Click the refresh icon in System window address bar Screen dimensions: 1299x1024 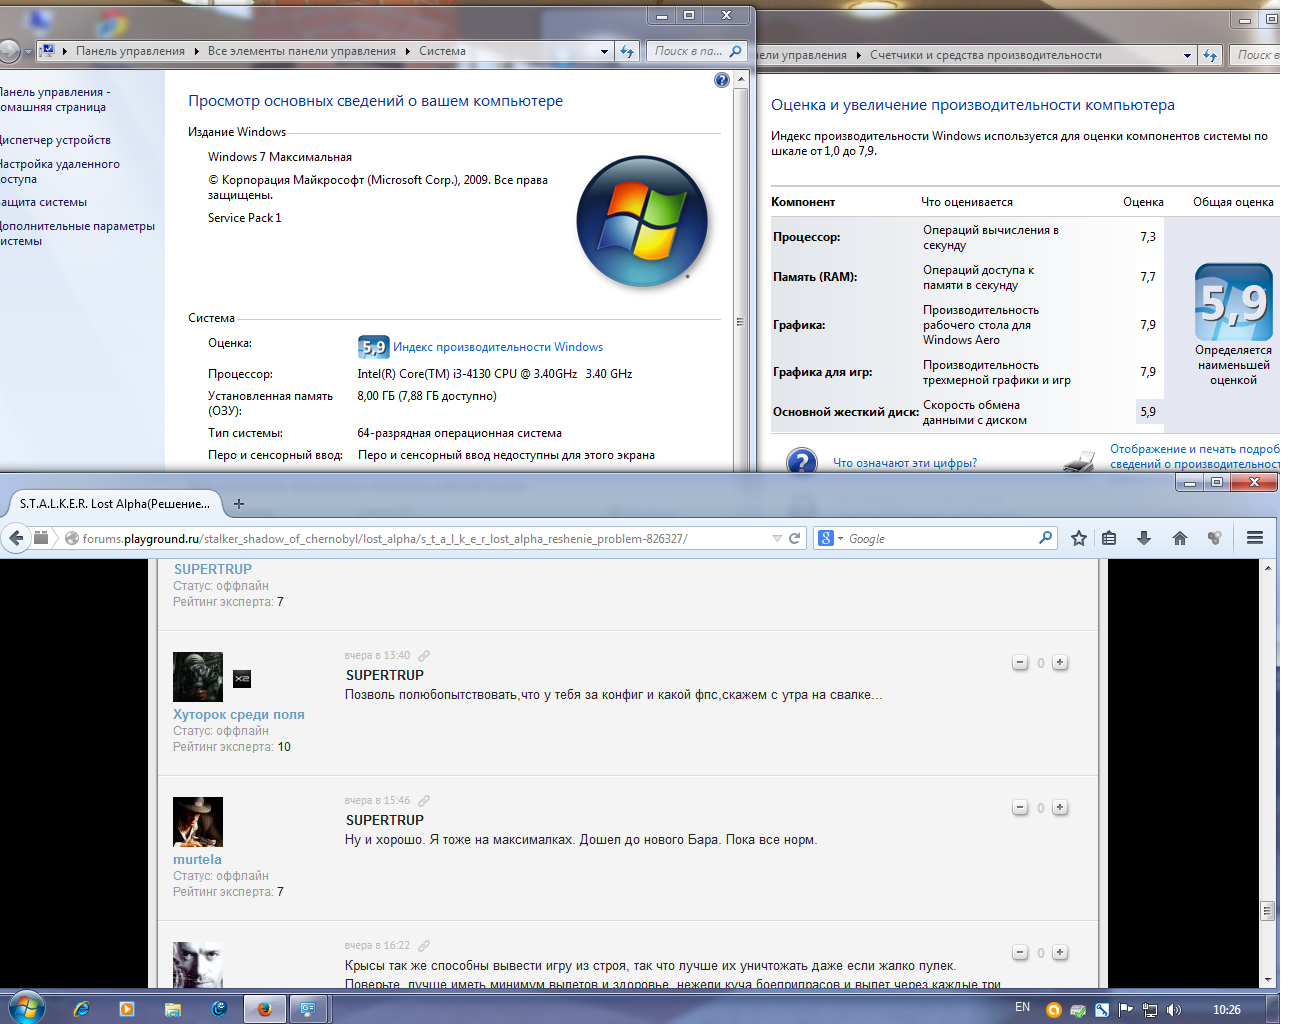[627, 51]
